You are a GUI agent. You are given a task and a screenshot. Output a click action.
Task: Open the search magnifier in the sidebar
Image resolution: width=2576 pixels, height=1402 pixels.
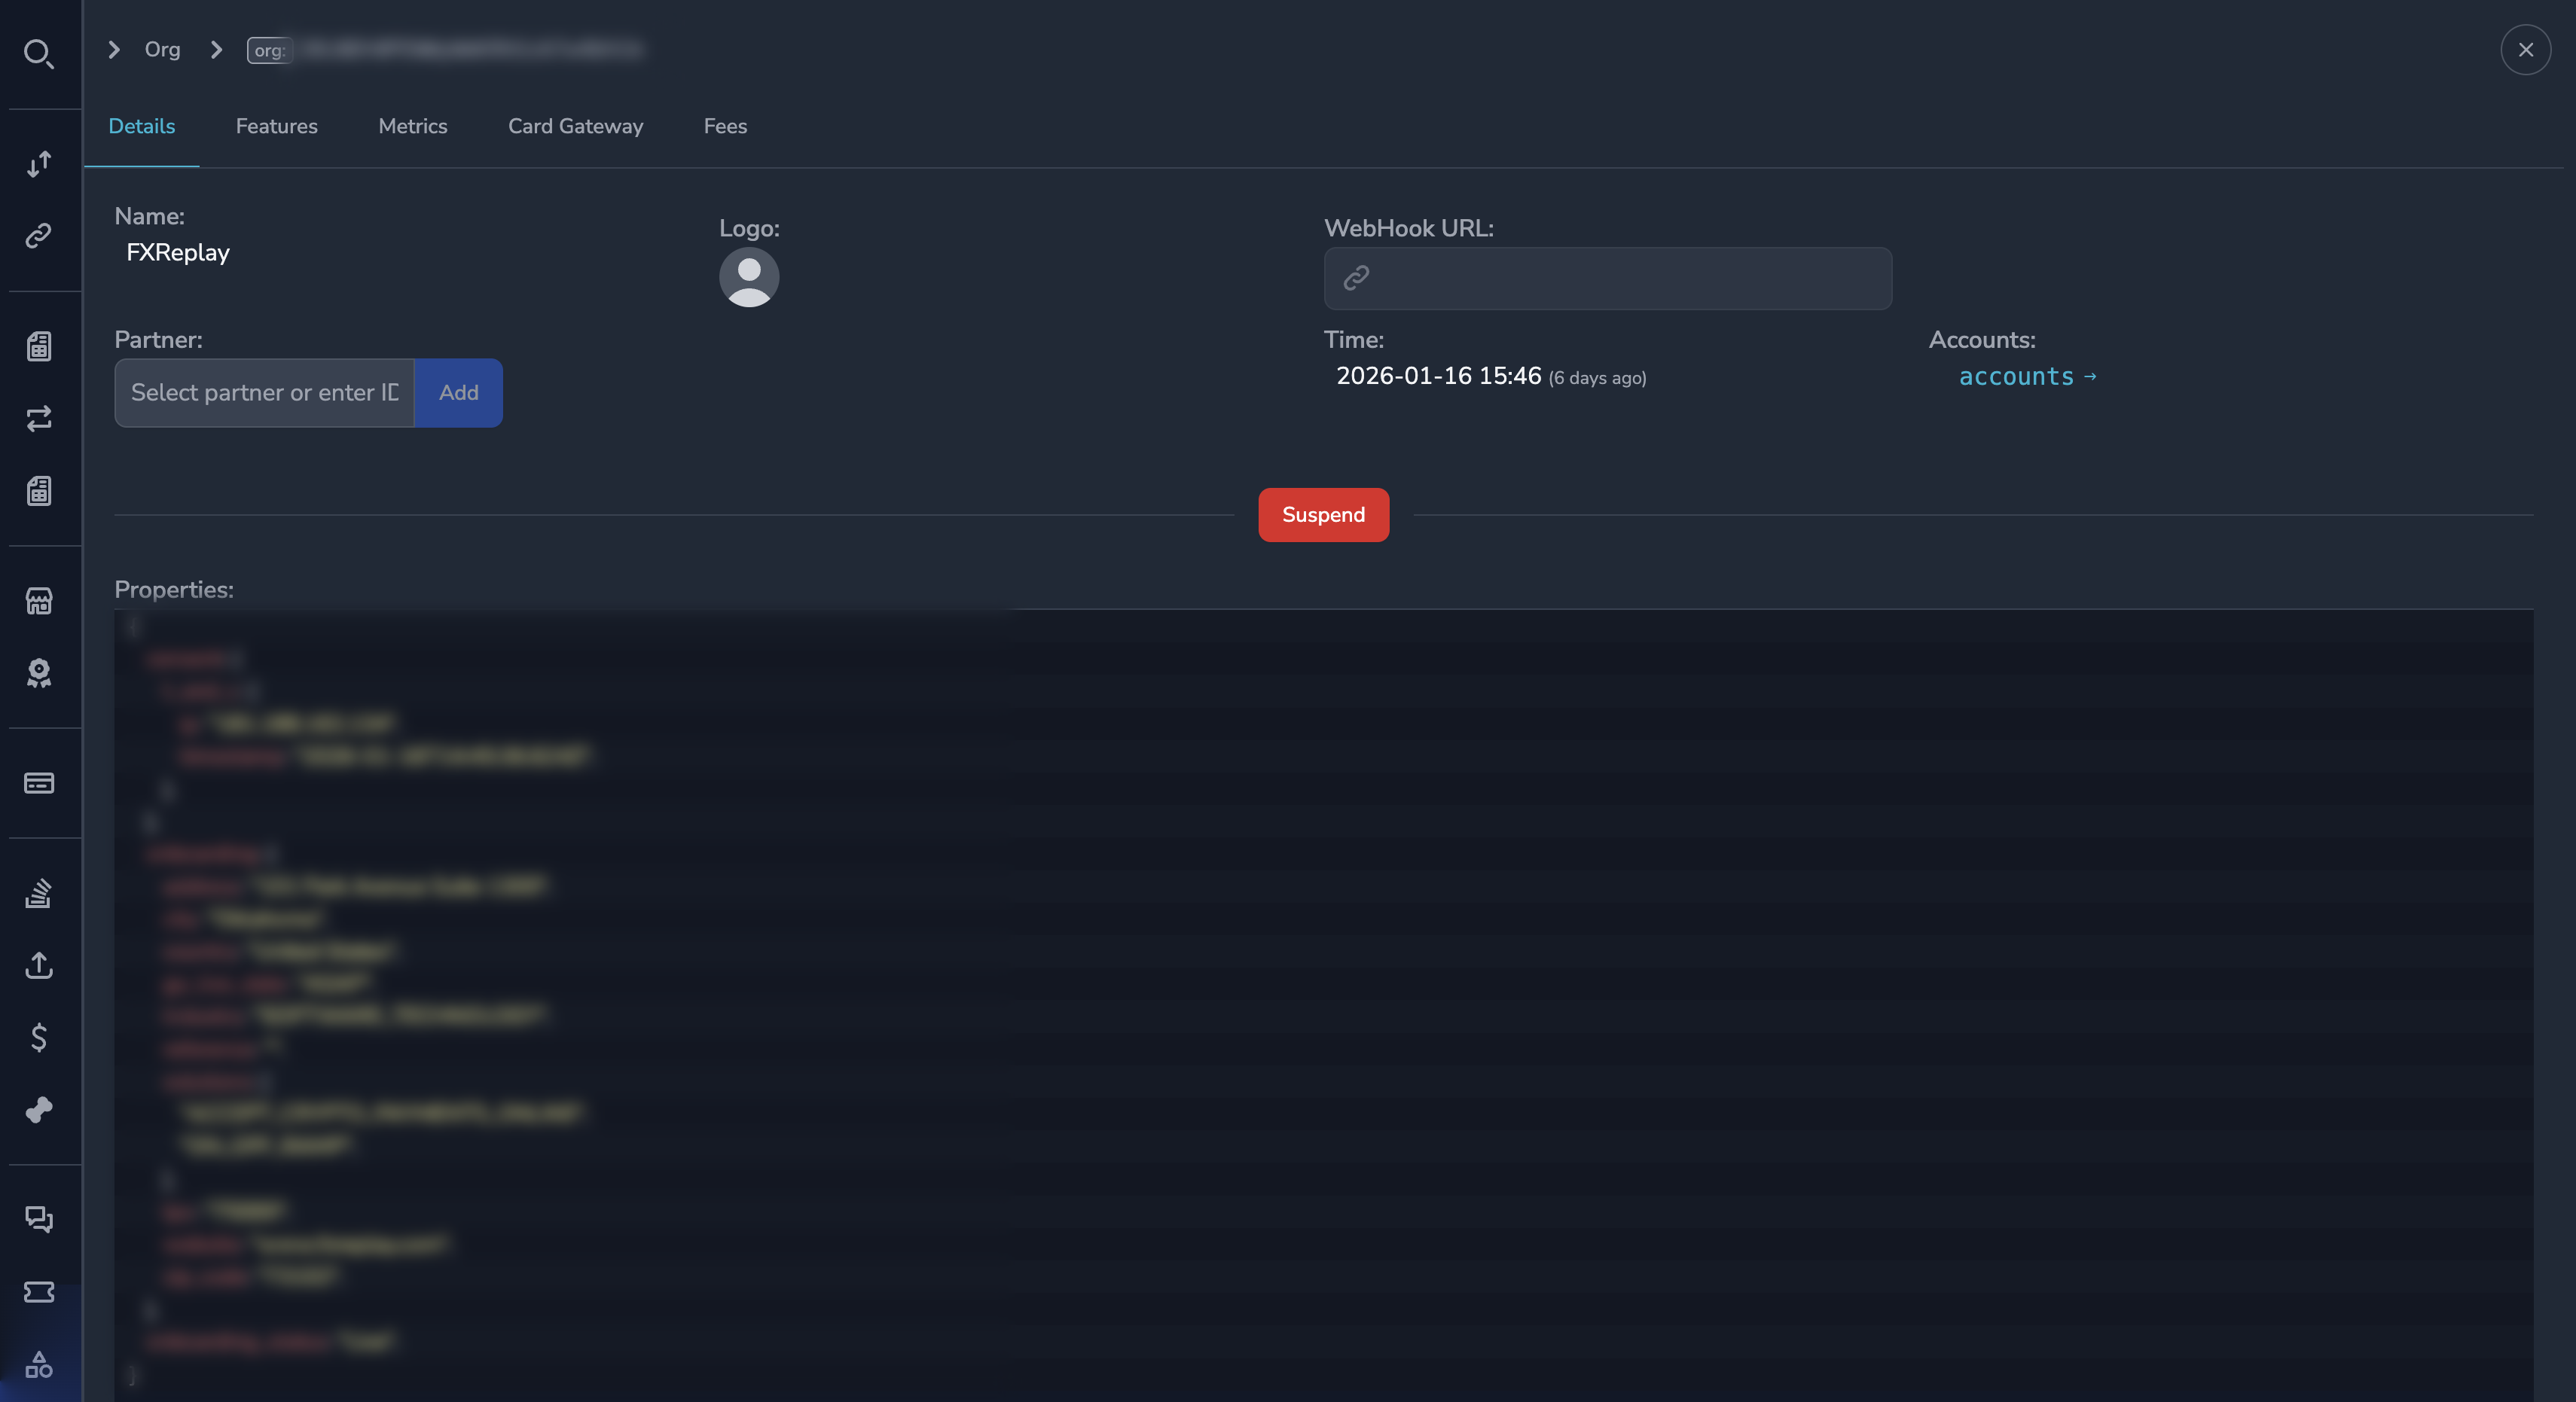tap(39, 53)
